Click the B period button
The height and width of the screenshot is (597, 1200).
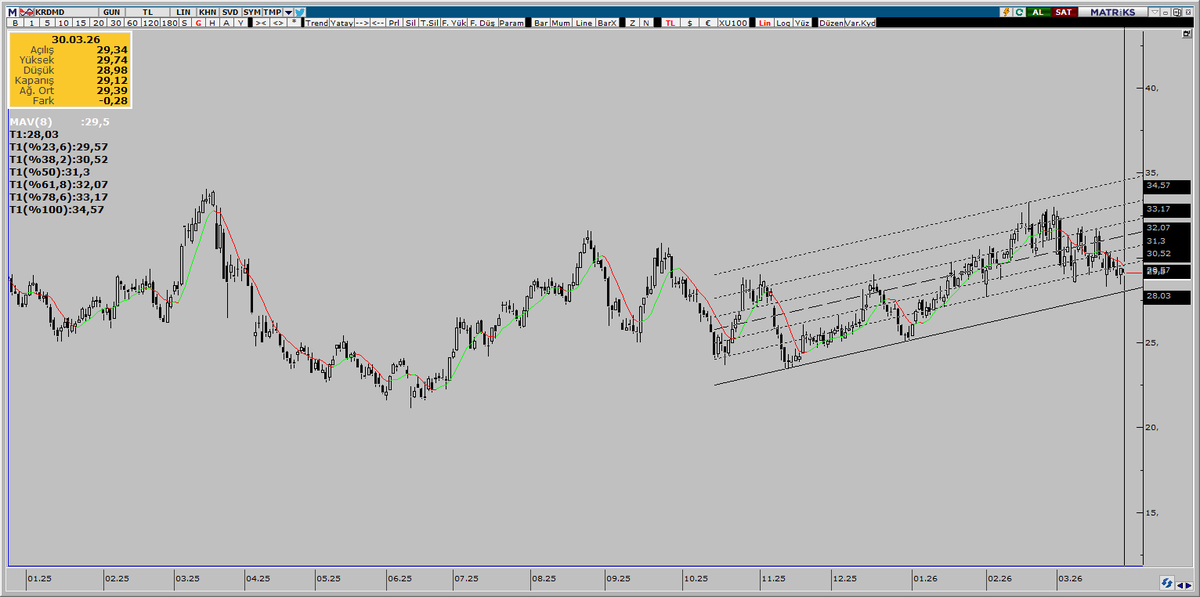pos(15,23)
